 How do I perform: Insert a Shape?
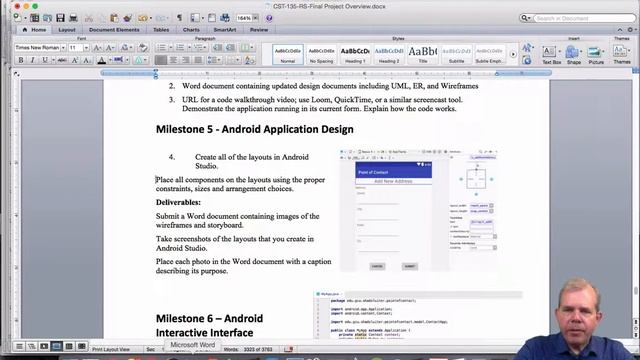[x=573, y=55]
